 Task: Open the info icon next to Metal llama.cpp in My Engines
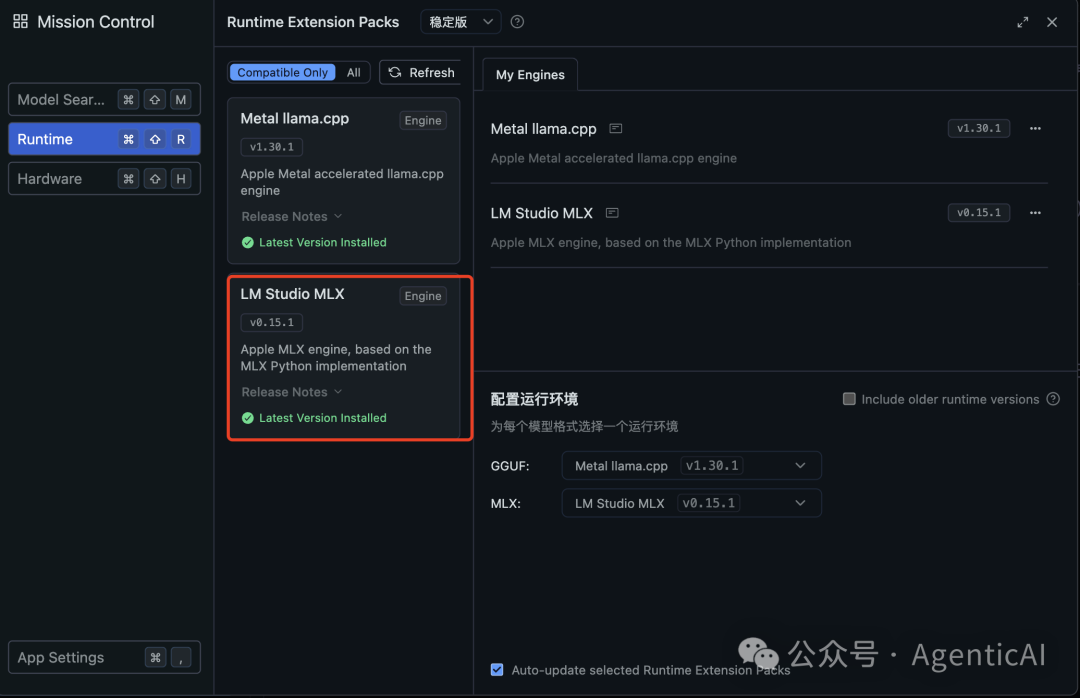(x=616, y=129)
